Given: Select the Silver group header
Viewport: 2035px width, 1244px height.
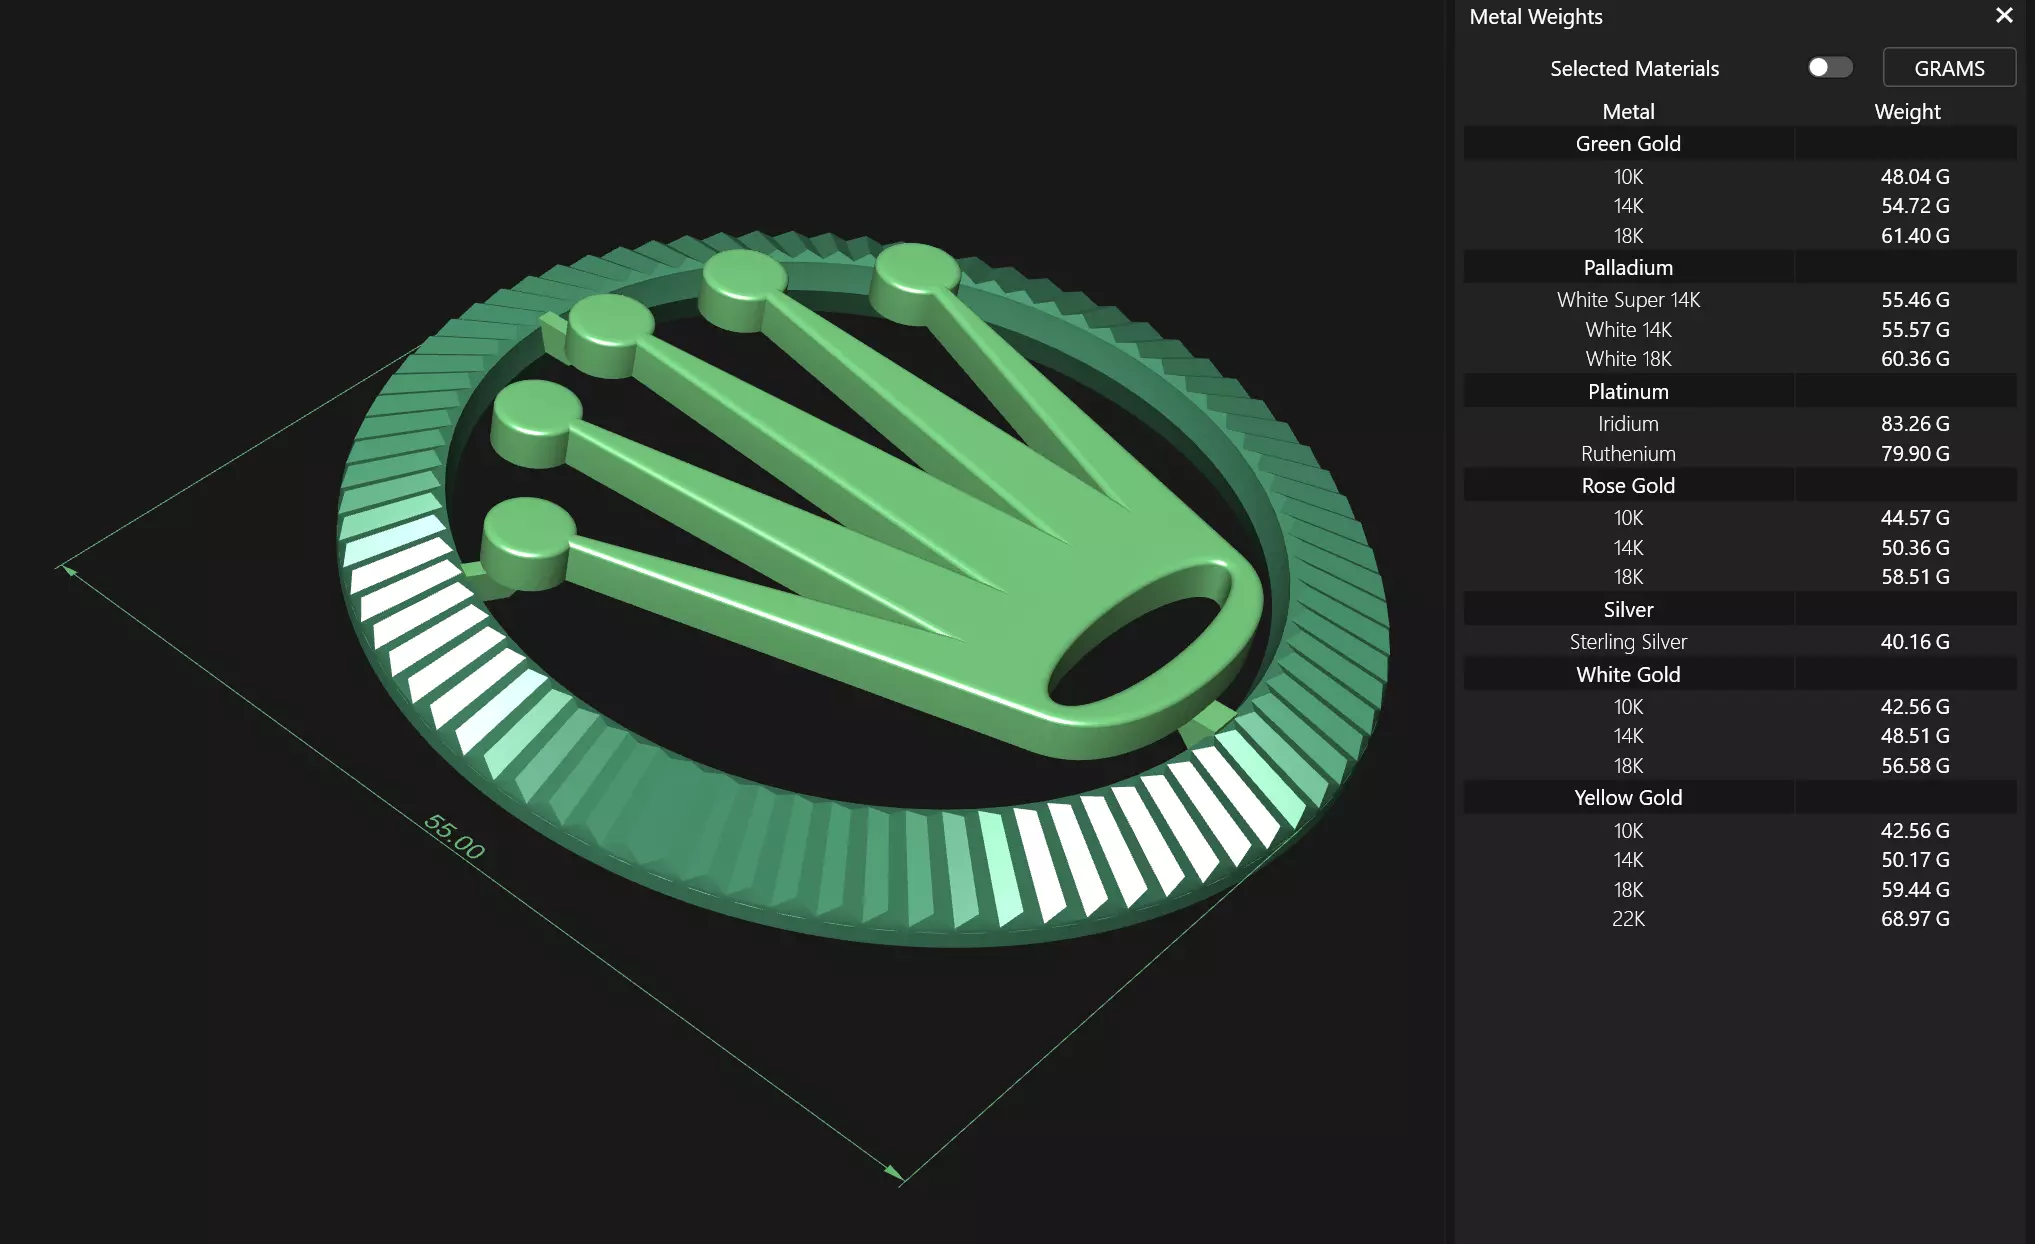Looking at the screenshot, I should [1628, 610].
